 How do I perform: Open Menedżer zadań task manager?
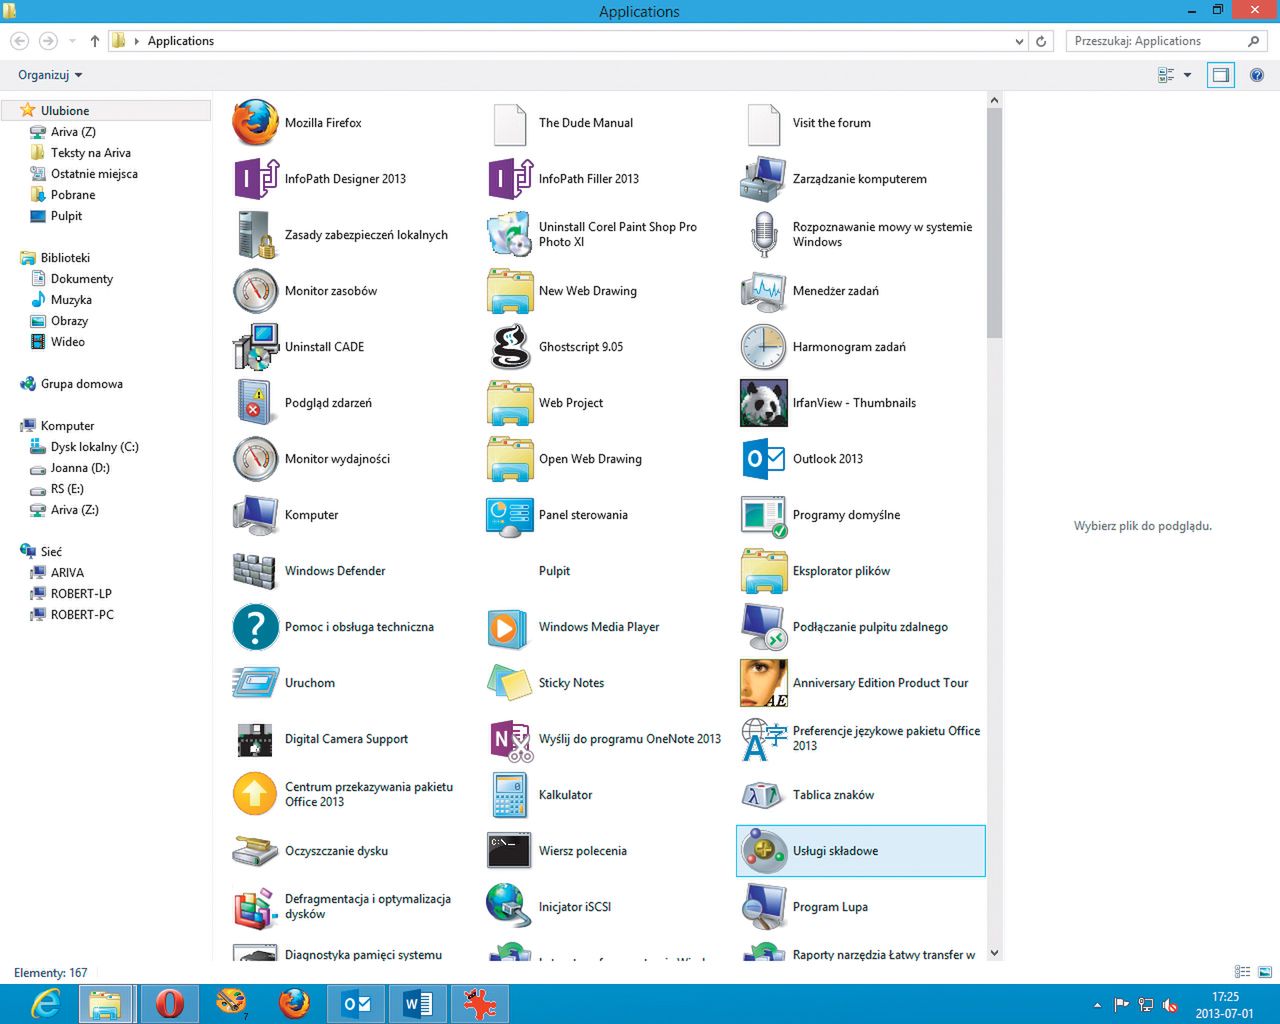[764, 291]
